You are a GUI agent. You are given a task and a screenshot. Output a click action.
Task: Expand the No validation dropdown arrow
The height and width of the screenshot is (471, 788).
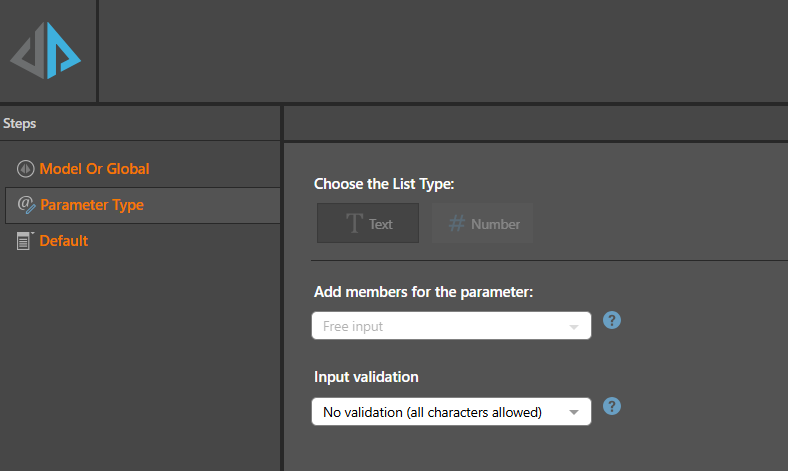pyautogui.click(x=573, y=412)
